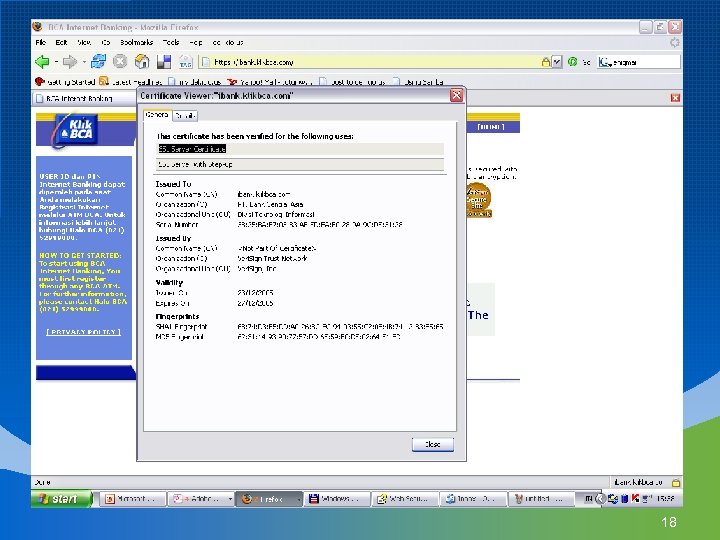
Task: Select the General tab in Certificate Viewer
Action: pyautogui.click(x=157, y=115)
